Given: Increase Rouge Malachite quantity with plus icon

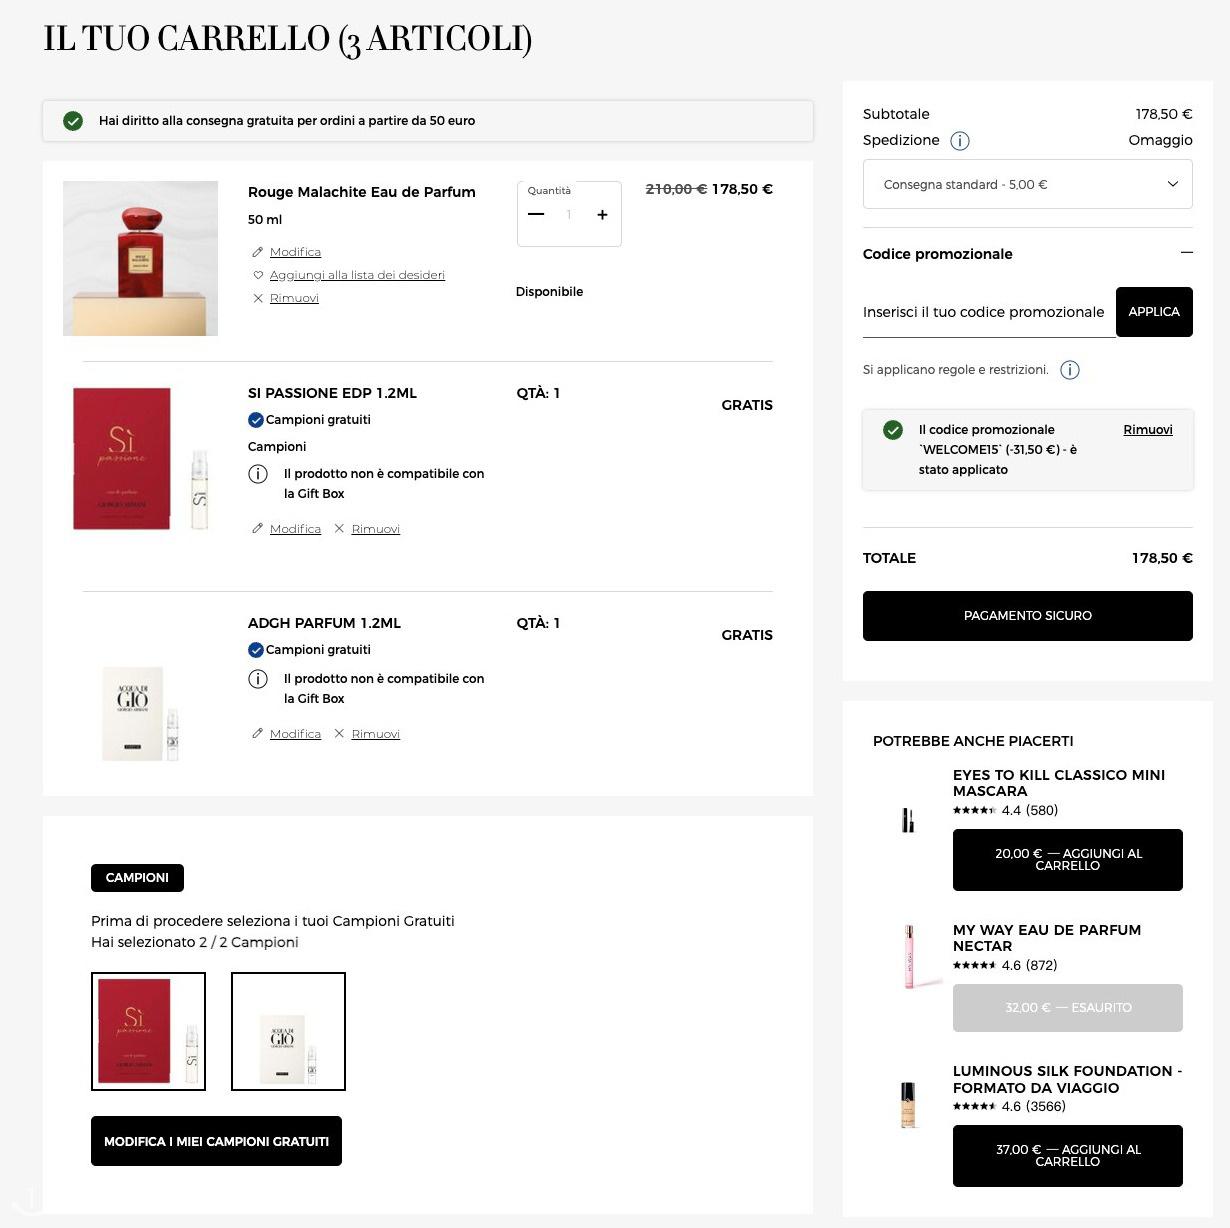Looking at the screenshot, I should click(602, 215).
